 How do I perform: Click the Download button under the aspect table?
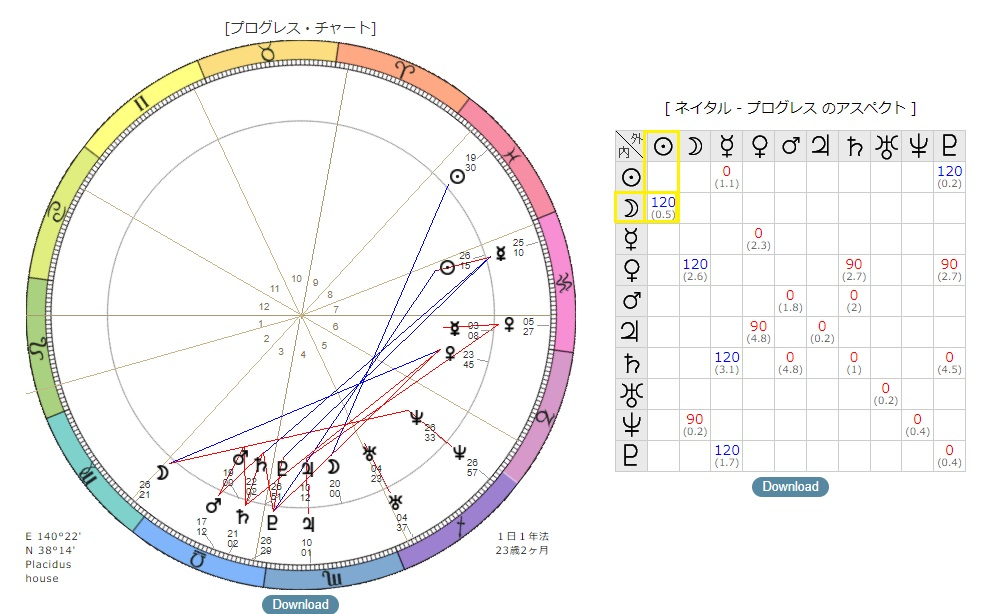(x=790, y=486)
